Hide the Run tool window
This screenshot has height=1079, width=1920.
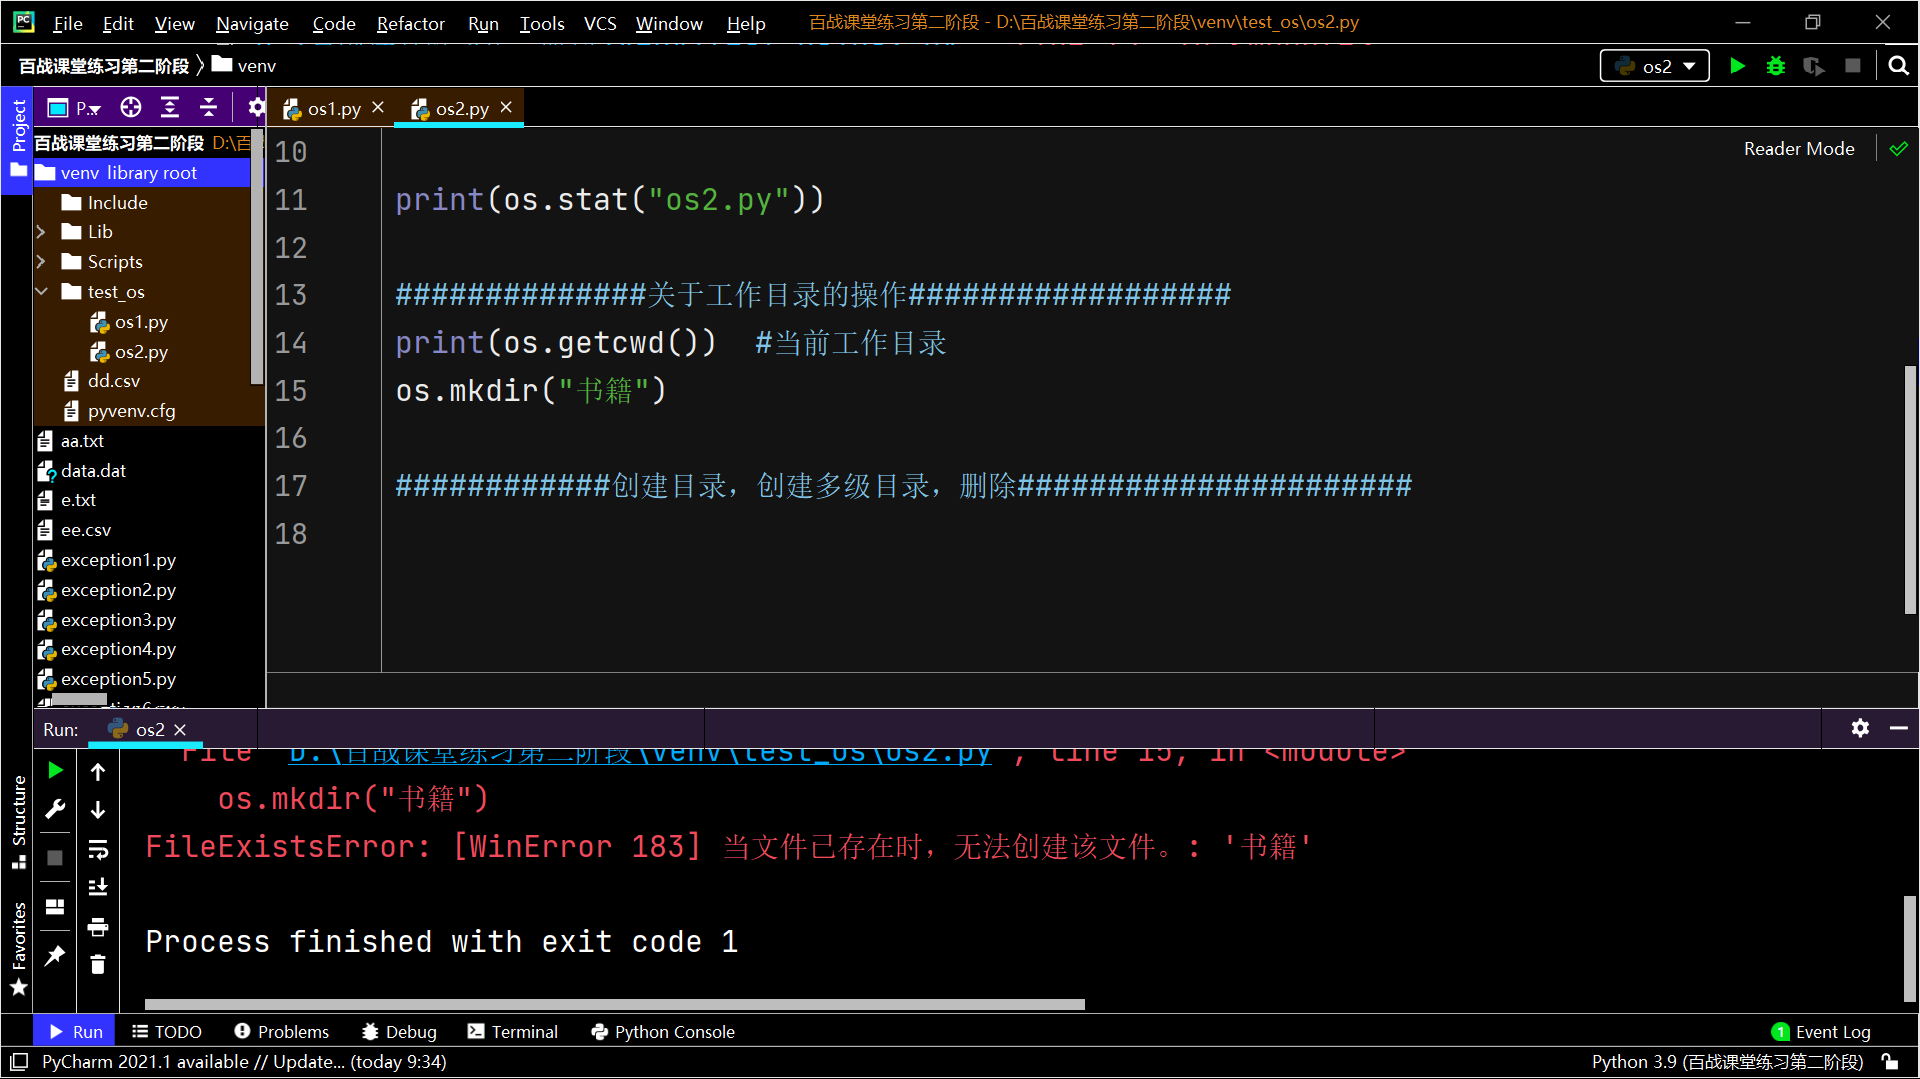click(1899, 728)
